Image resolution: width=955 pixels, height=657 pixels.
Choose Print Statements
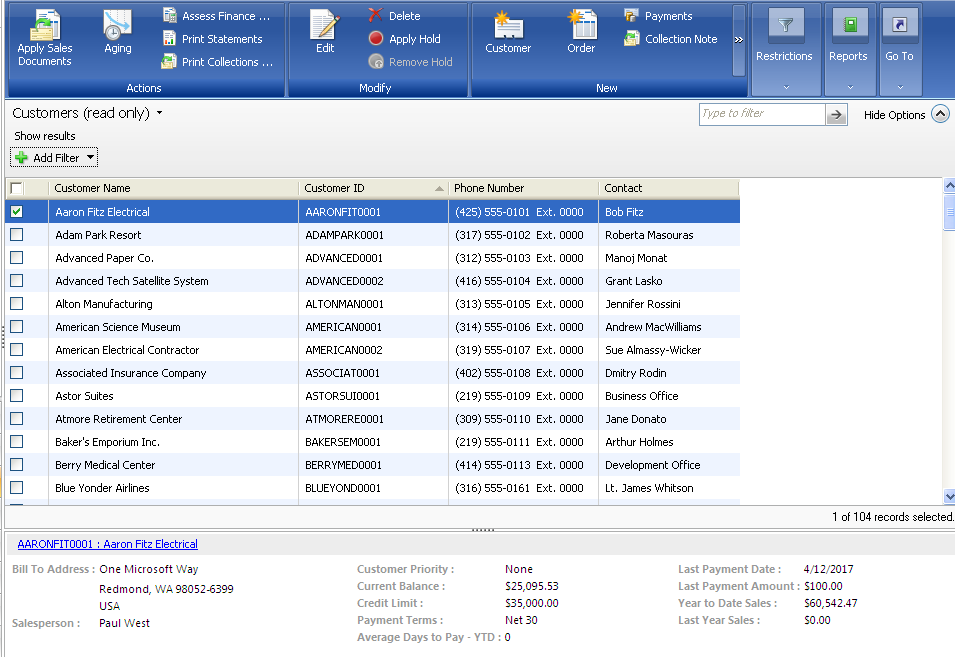pyautogui.click(x=213, y=39)
